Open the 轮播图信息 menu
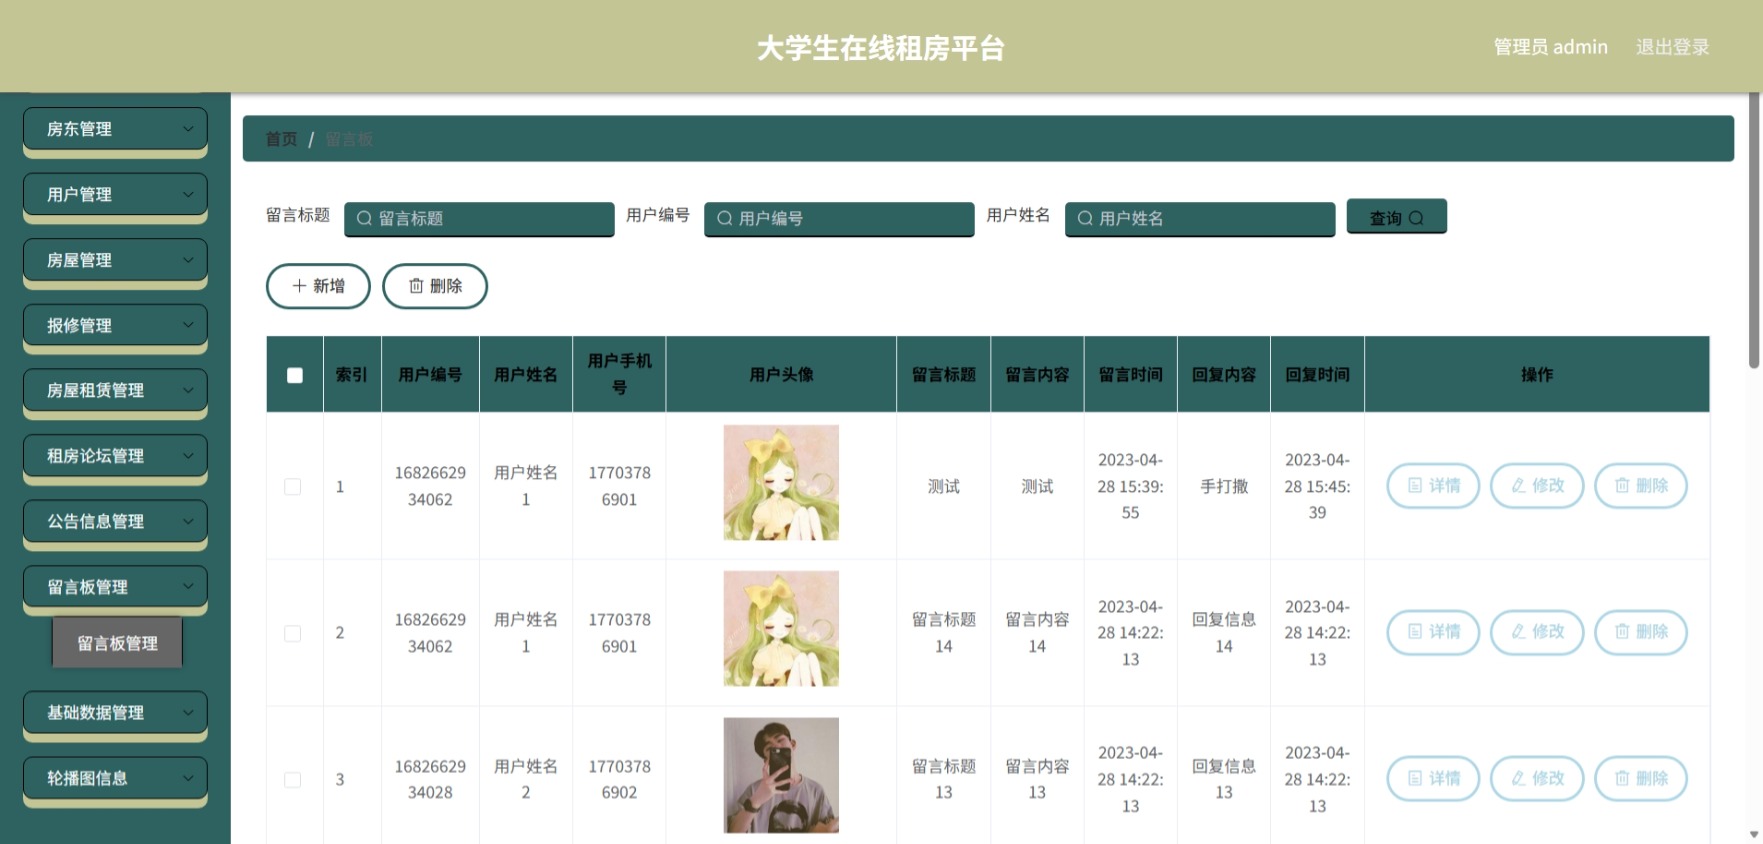 (115, 778)
